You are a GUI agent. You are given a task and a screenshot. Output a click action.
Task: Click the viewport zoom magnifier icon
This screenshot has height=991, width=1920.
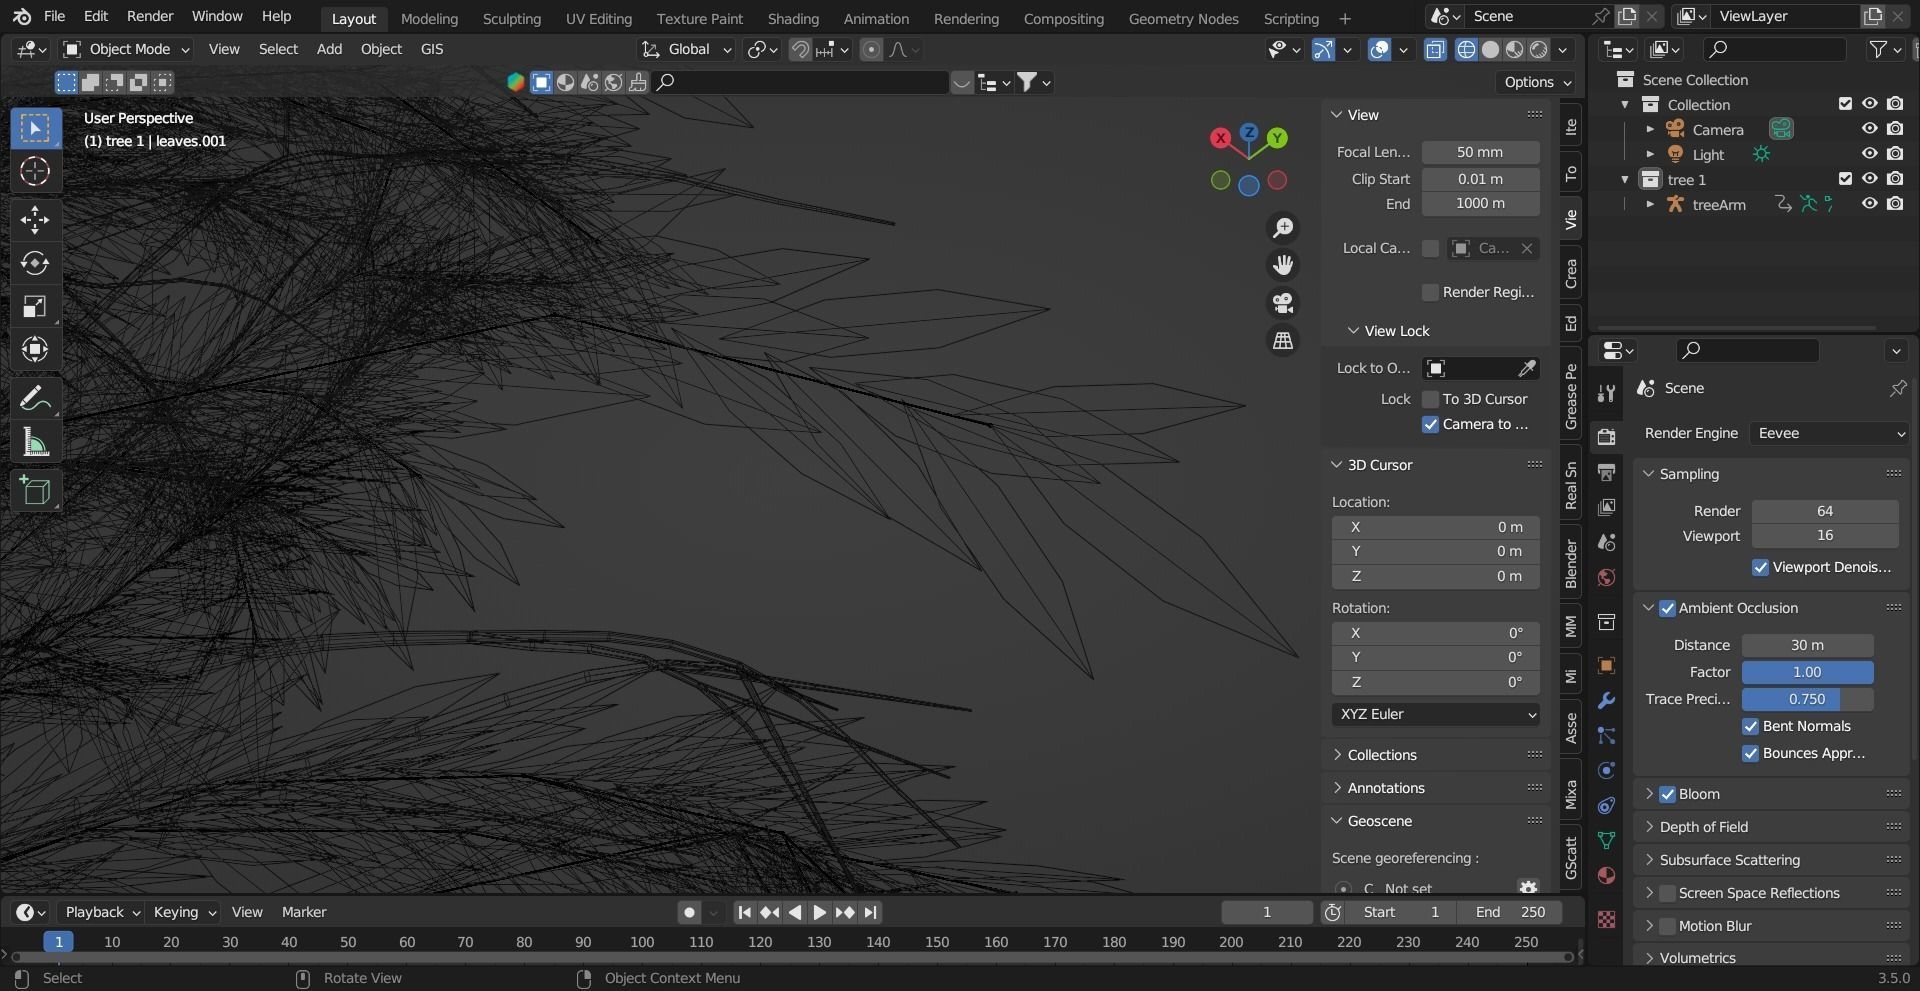pos(1283,228)
